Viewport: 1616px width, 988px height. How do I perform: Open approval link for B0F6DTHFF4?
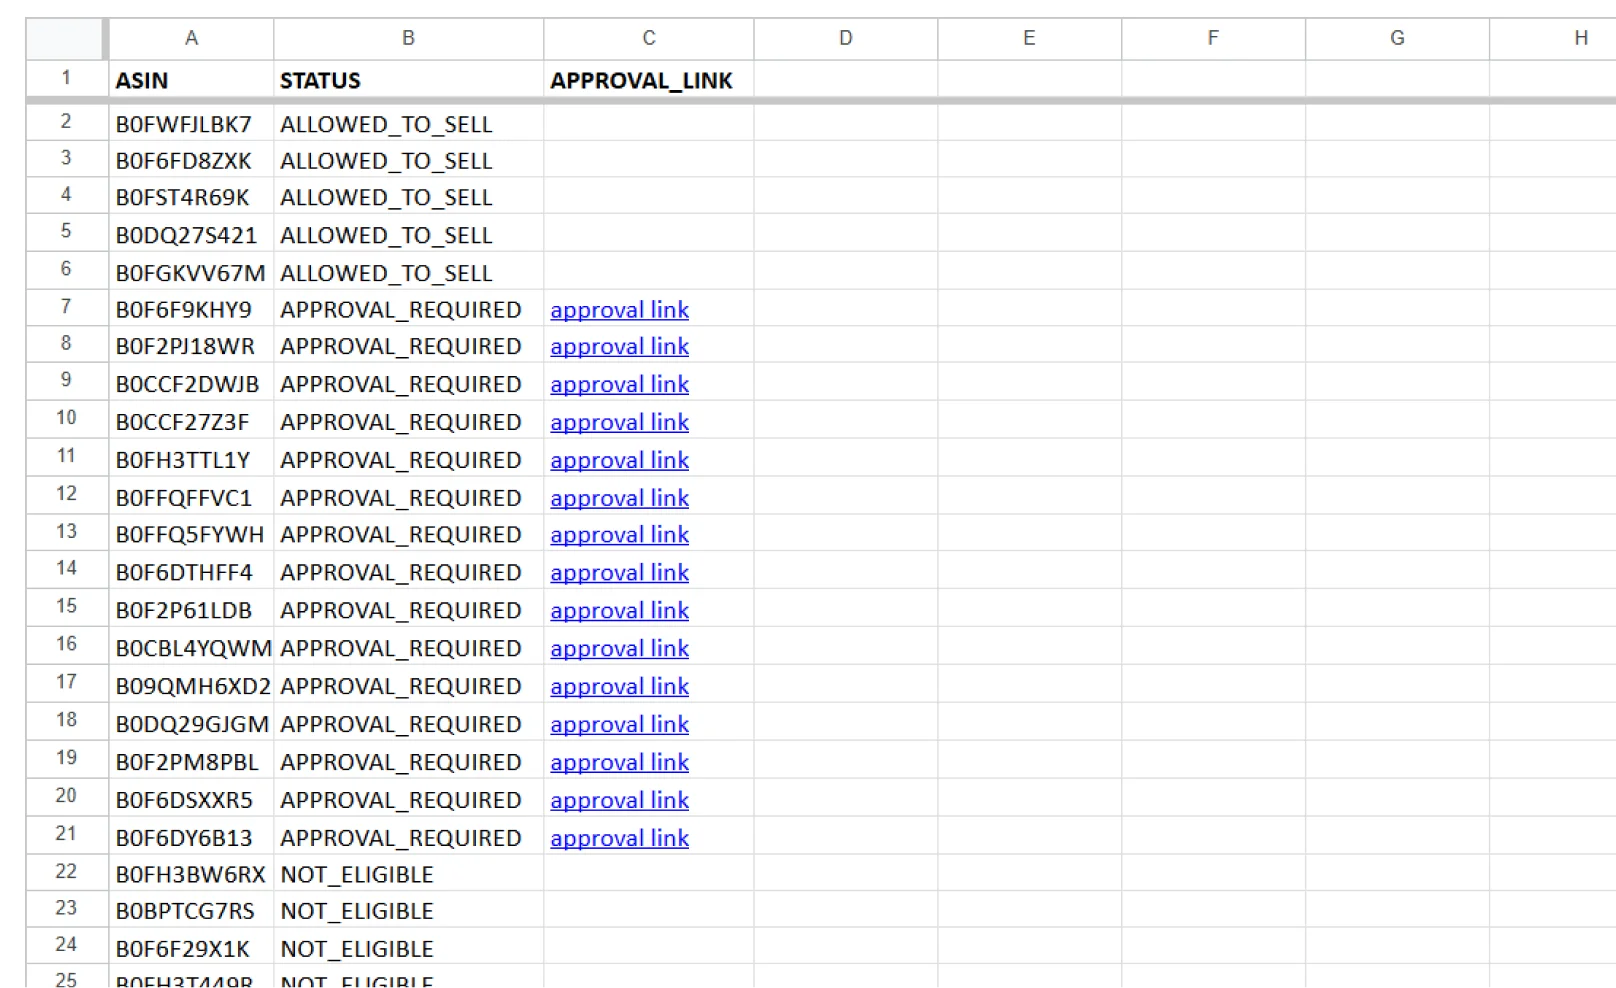tap(619, 573)
